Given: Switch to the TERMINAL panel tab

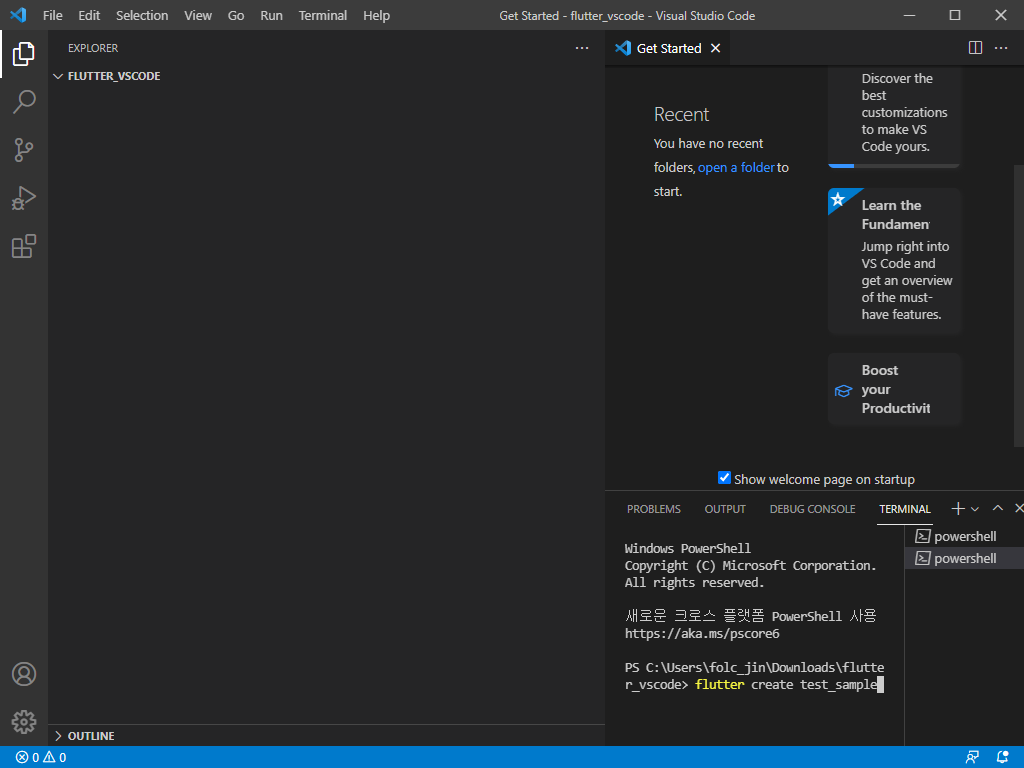Looking at the screenshot, I should pos(904,509).
